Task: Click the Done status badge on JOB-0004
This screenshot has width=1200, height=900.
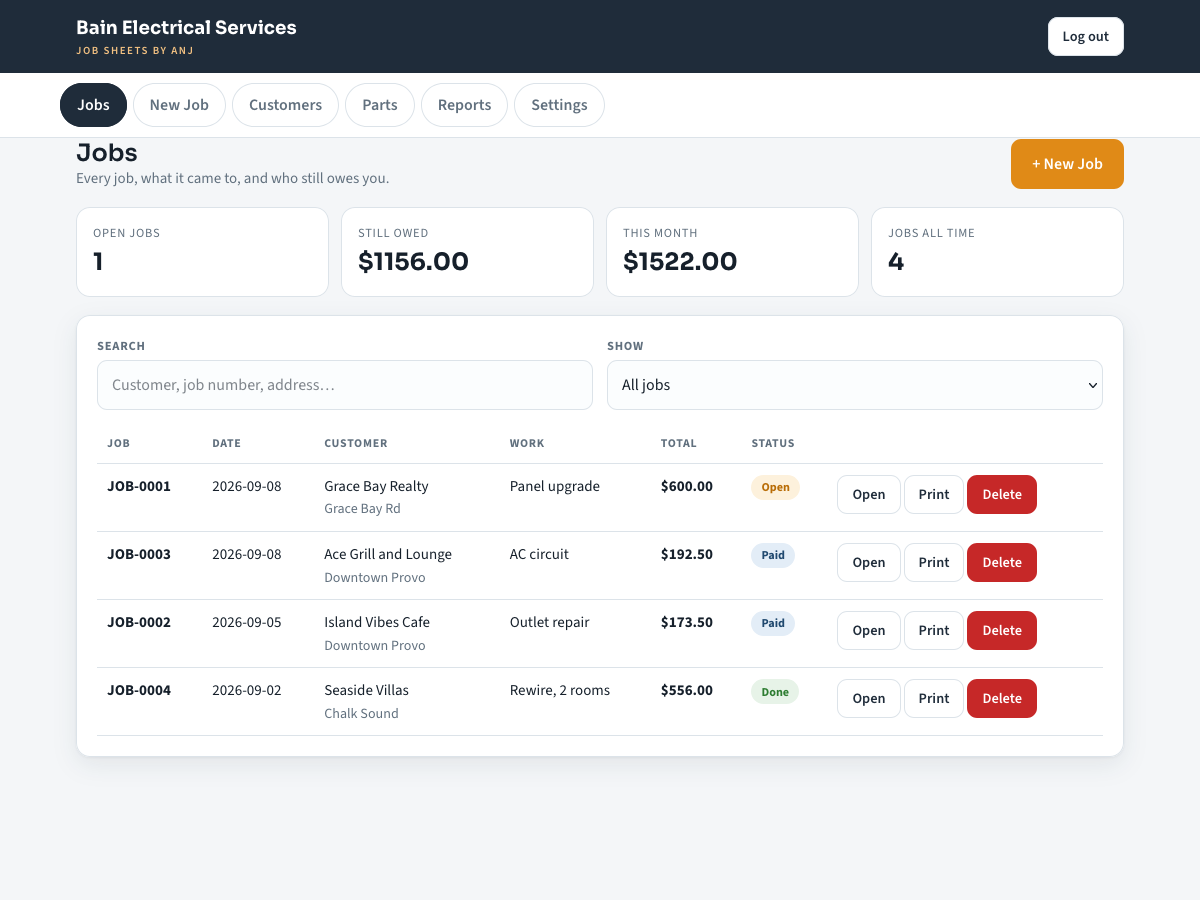Action: [x=775, y=691]
